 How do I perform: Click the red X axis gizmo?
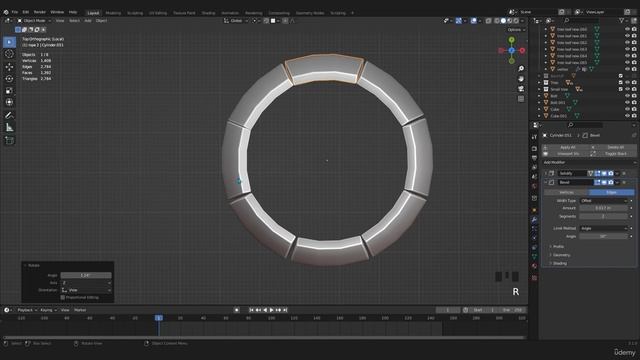(x=522, y=50)
